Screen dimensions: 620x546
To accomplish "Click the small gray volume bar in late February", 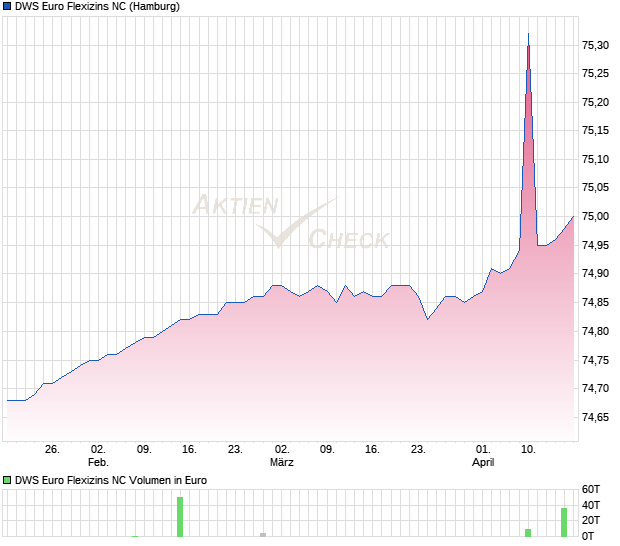I will pyautogui.click(x=263, y=535).
